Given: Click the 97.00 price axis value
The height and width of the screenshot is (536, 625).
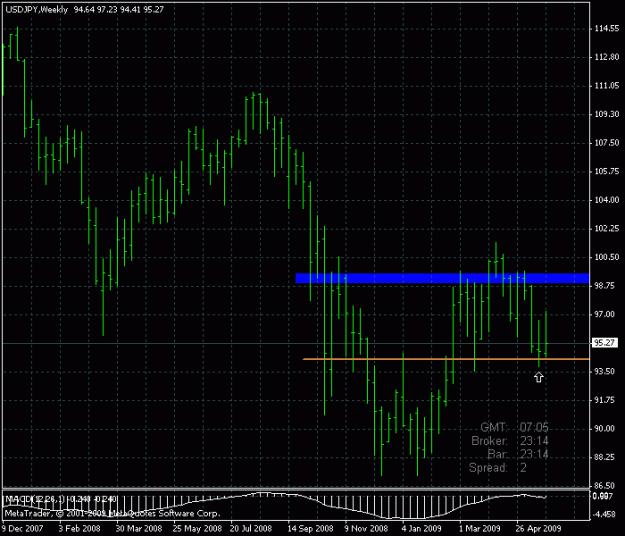Looking at the screenshot, I should click(x=605, y=314).
